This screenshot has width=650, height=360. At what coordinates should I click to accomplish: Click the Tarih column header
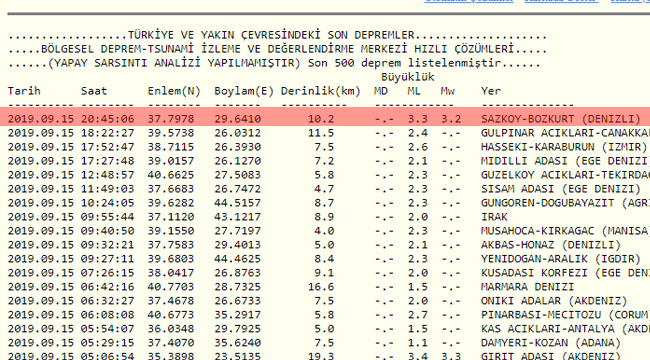24,91
